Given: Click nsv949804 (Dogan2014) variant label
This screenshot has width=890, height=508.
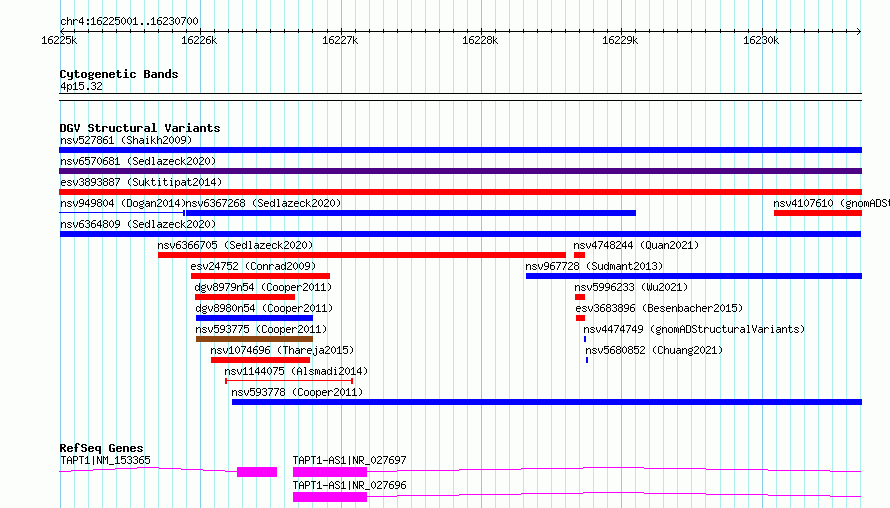Looking at the screenshot, I should pyautogui.click(x=123, y=203).
